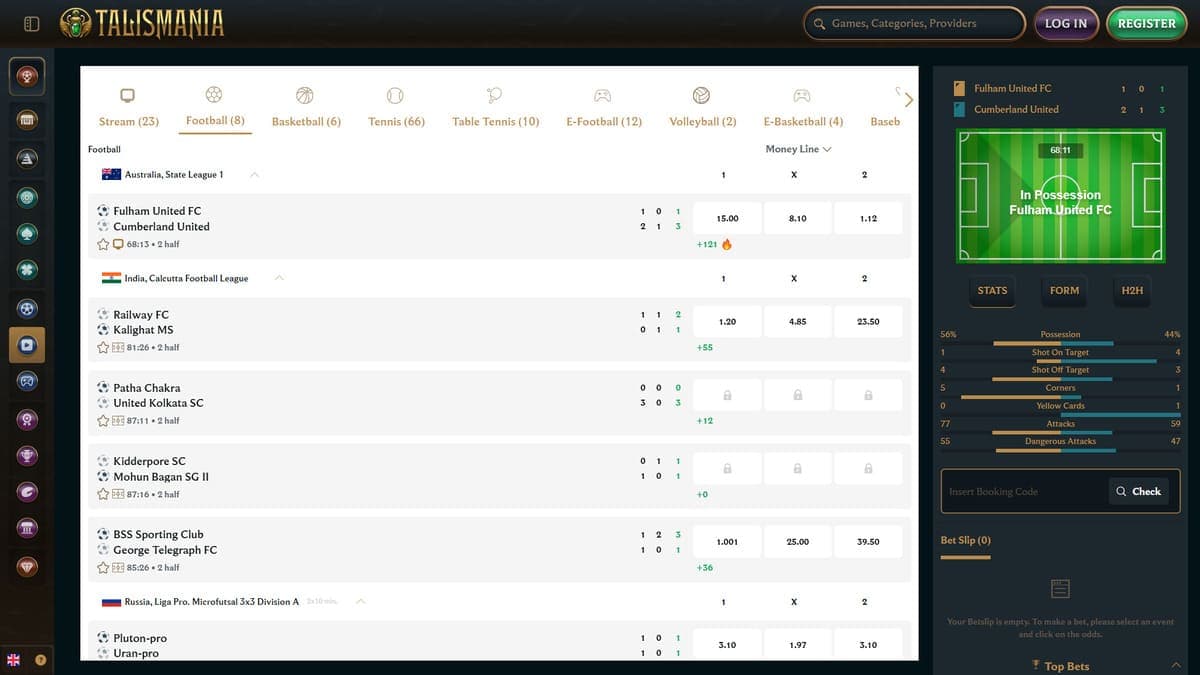This screenshot has width=1200, height=675.
Task: Open the red diamond icon in sidebar
Action: pyautogui.click(x=27, y=567)
